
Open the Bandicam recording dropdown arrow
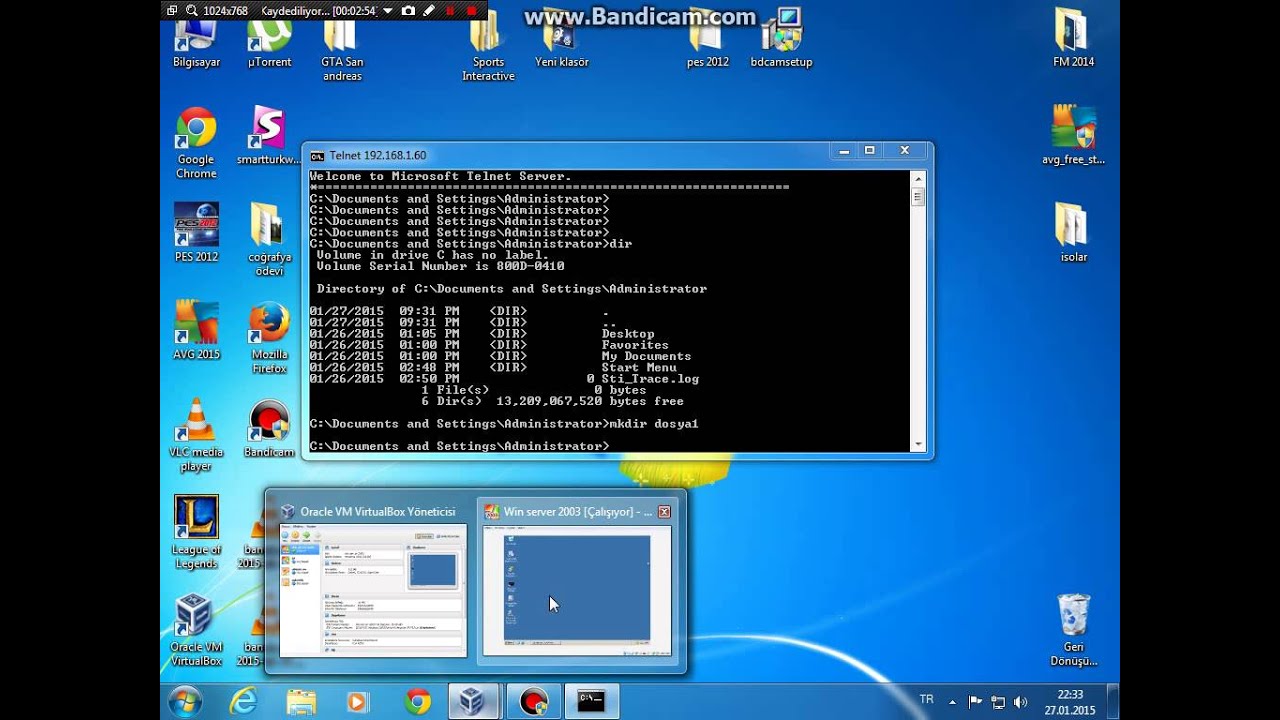[388, 11]
